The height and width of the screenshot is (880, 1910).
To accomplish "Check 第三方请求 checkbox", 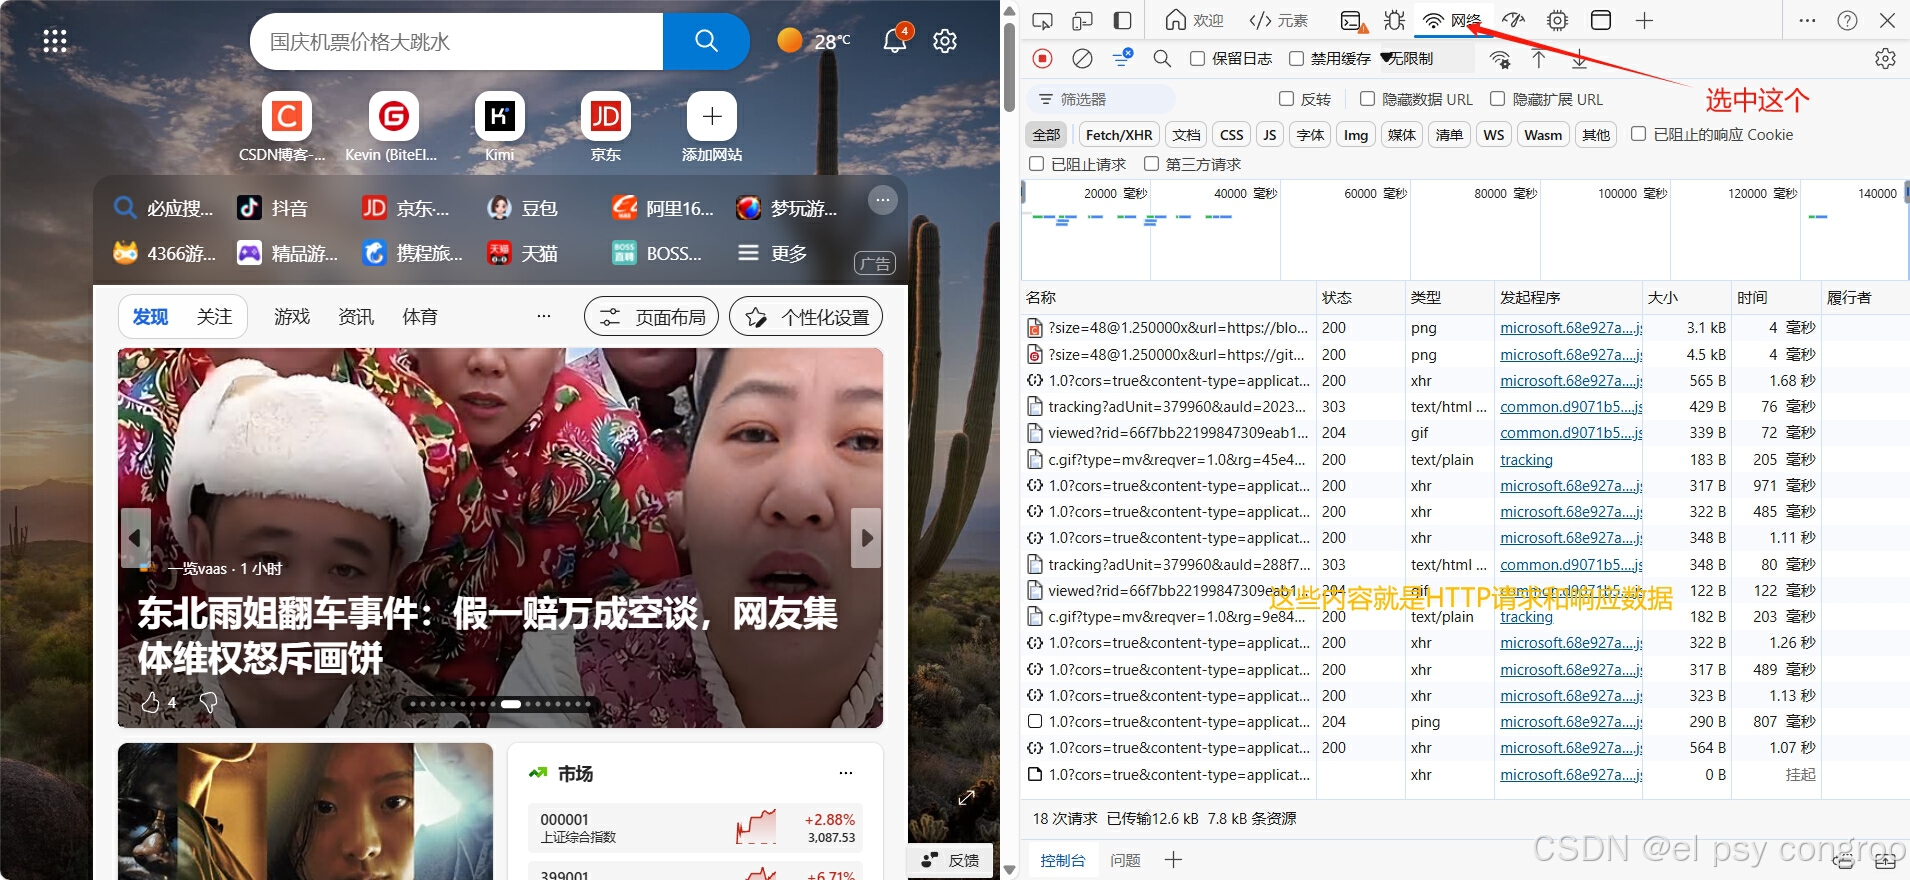I will (x=1151, y=163).
